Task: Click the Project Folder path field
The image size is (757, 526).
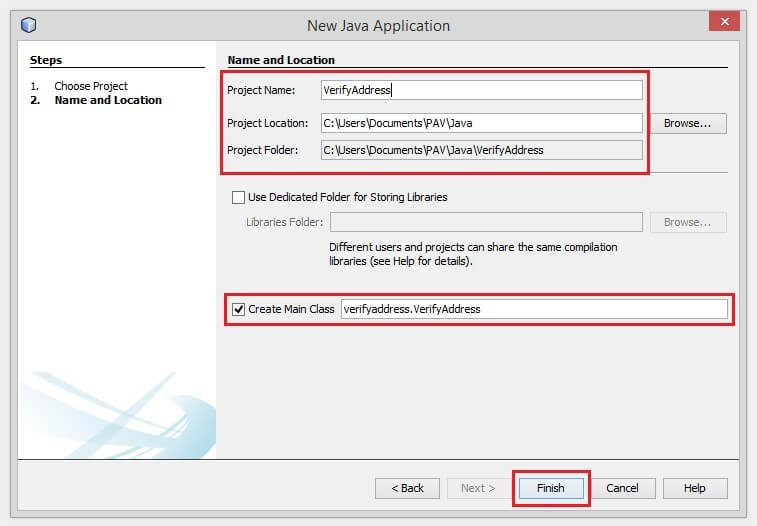Action: (x=481, y=150)
